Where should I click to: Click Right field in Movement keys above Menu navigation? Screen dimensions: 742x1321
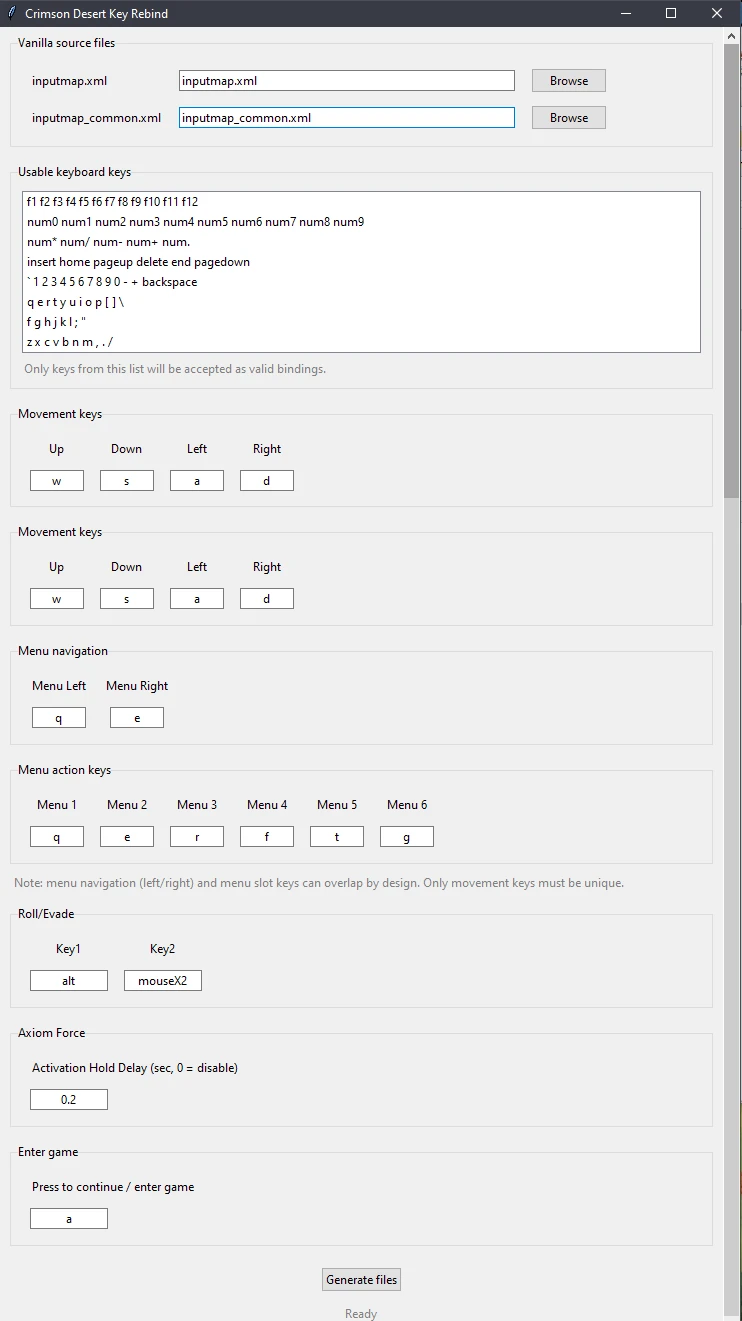tap(267, 599)
